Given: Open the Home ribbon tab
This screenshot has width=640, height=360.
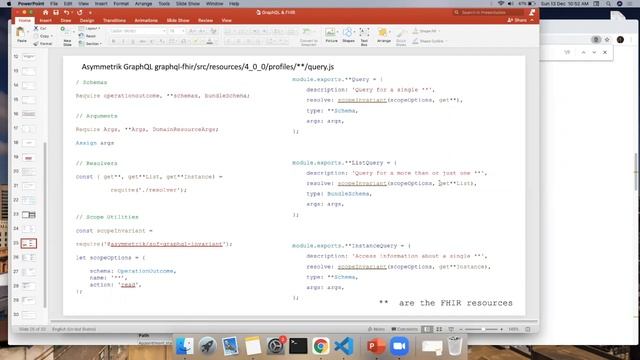Looking at the screenshot, I should coord(24,20).
